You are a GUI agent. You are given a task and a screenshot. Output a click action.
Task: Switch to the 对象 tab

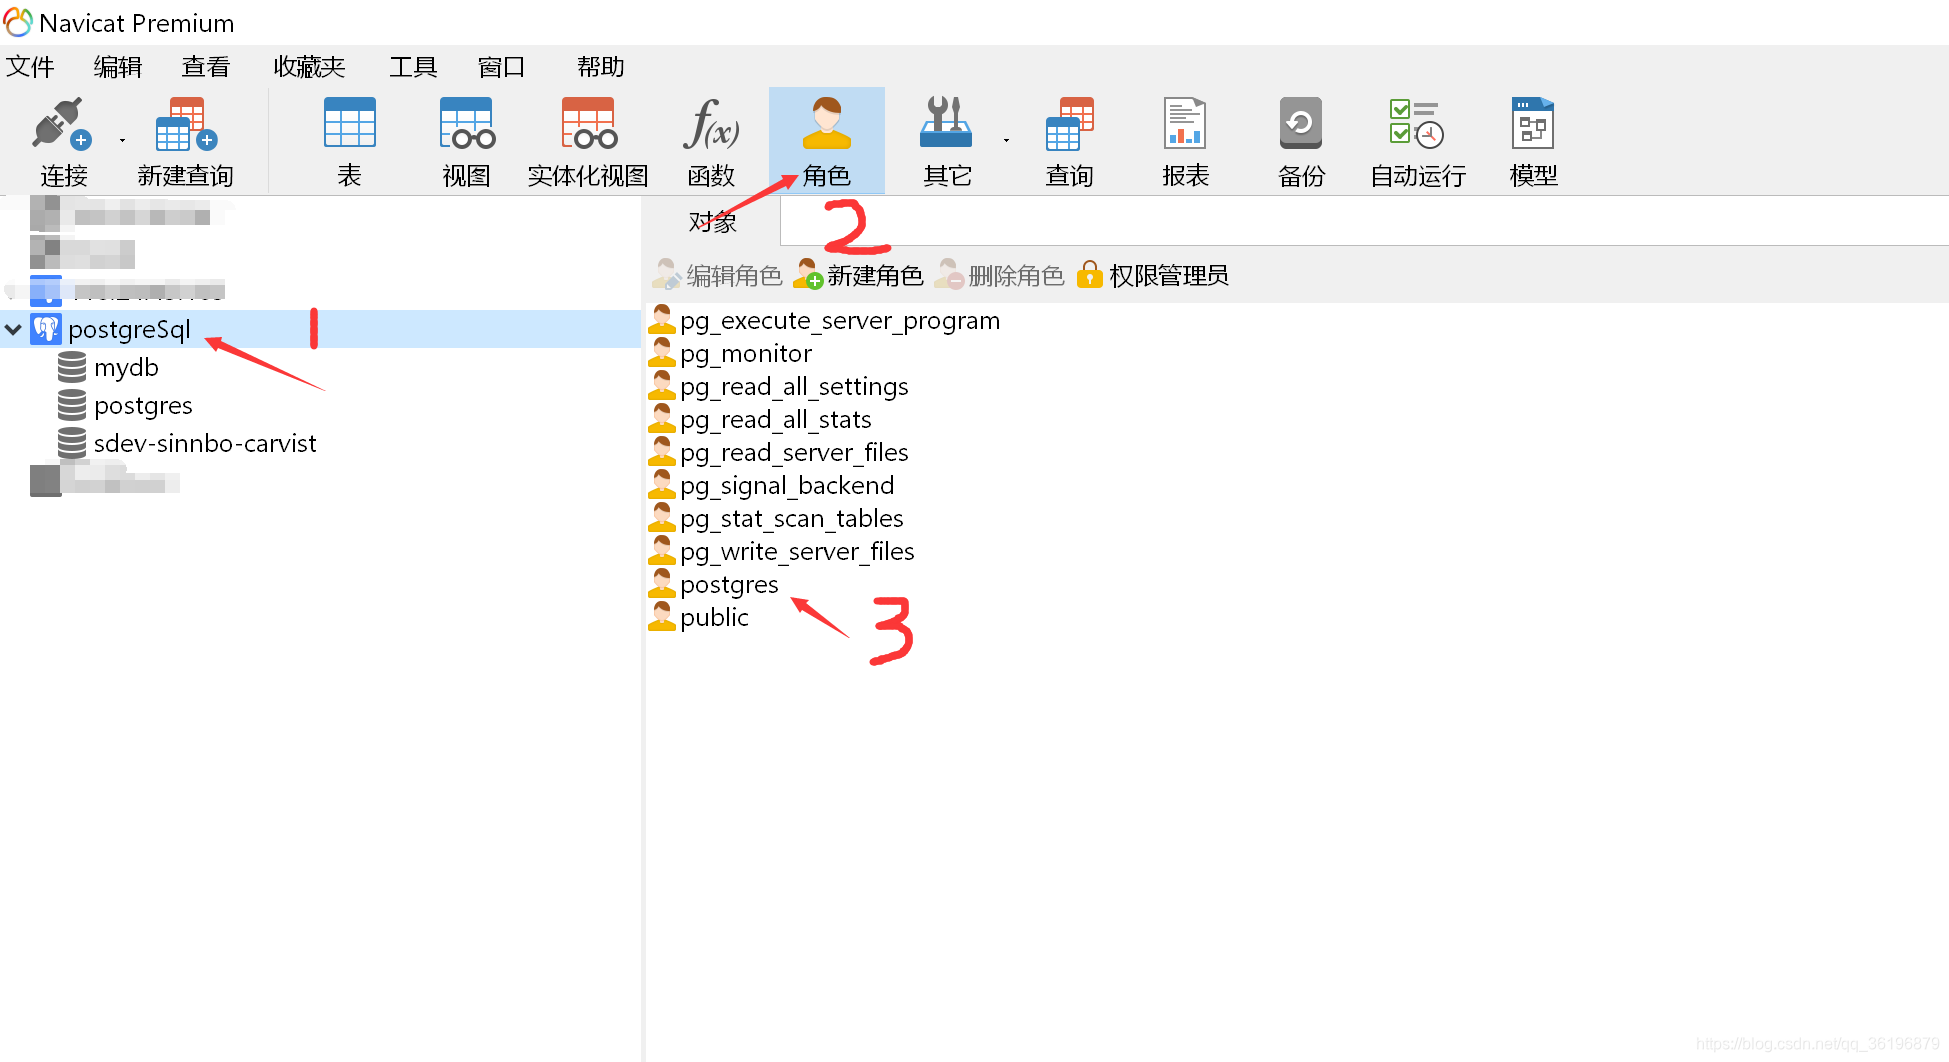tap(712, 222)
